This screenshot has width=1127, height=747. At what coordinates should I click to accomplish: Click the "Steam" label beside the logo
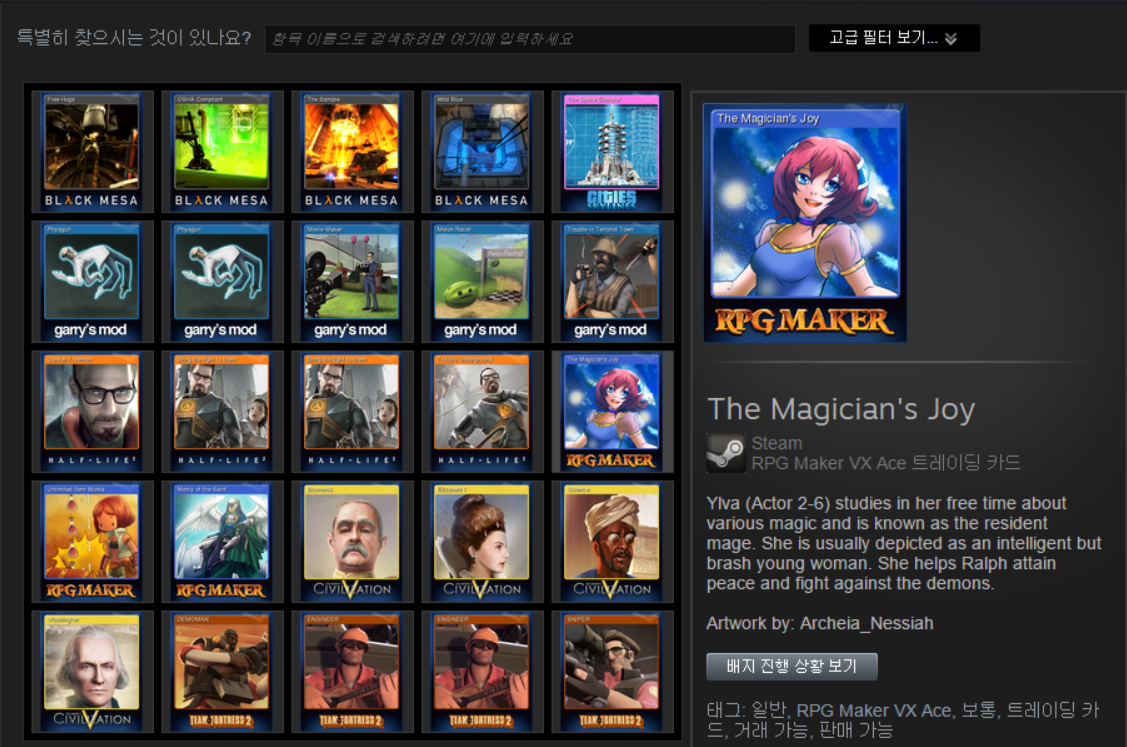point(777,443)
